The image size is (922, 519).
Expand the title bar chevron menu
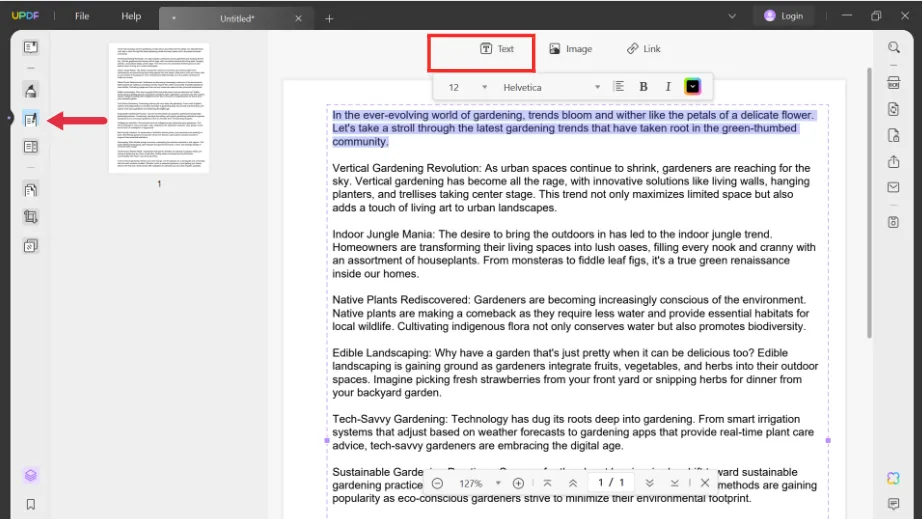point(732,16)
